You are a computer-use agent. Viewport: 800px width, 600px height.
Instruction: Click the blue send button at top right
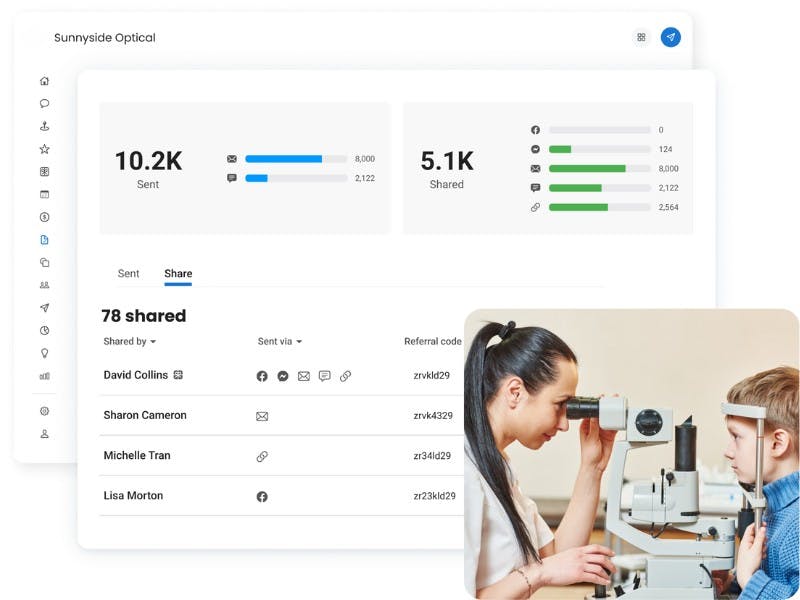click(x=671, y=37)
